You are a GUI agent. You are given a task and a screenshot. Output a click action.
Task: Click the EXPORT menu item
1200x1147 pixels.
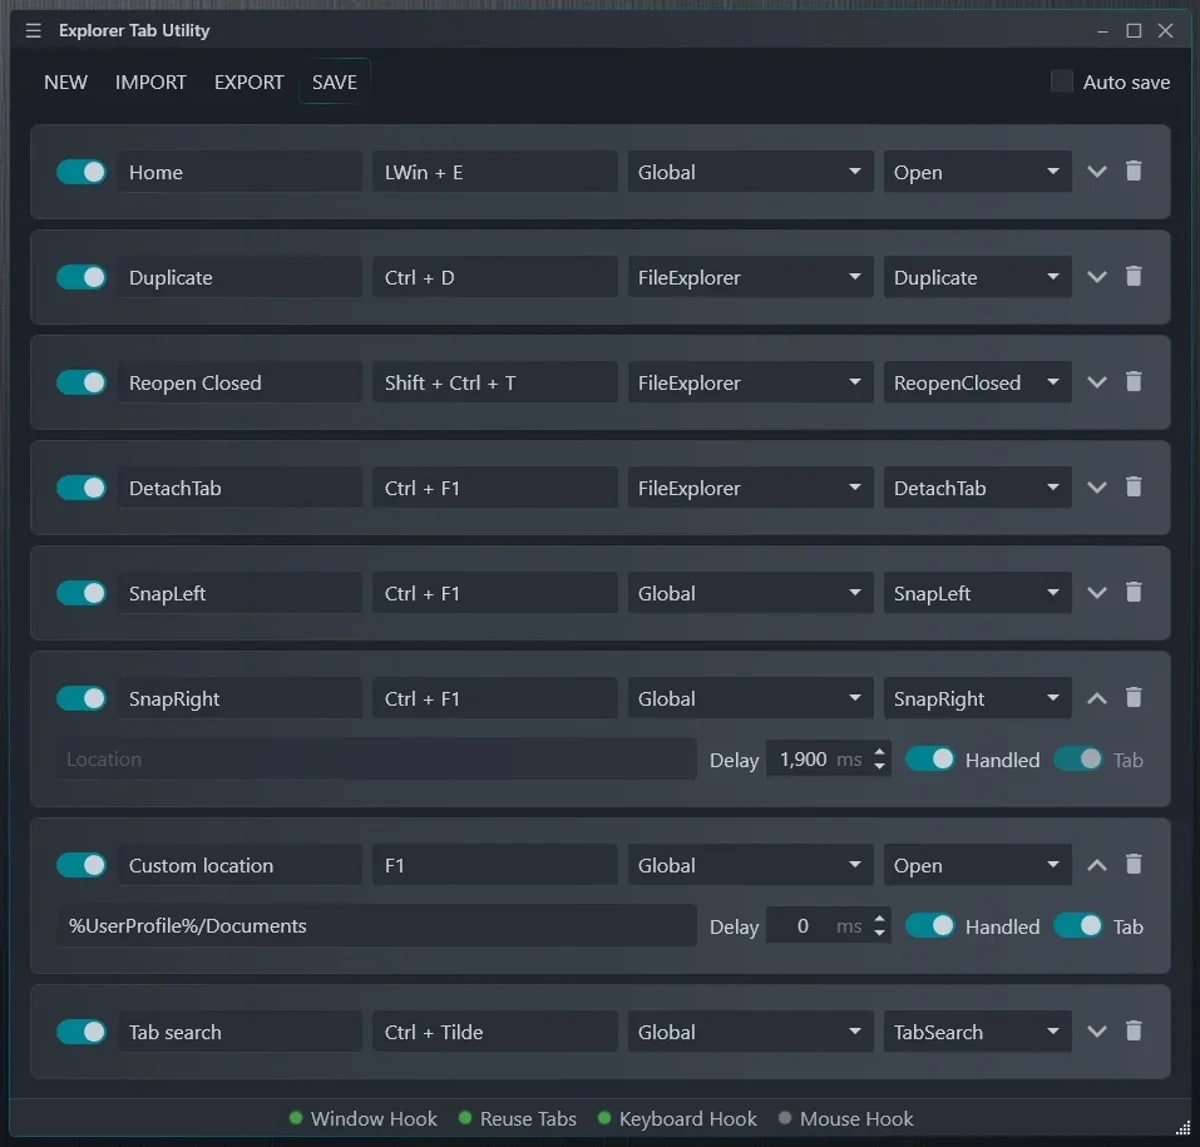[x=249, y=82]
